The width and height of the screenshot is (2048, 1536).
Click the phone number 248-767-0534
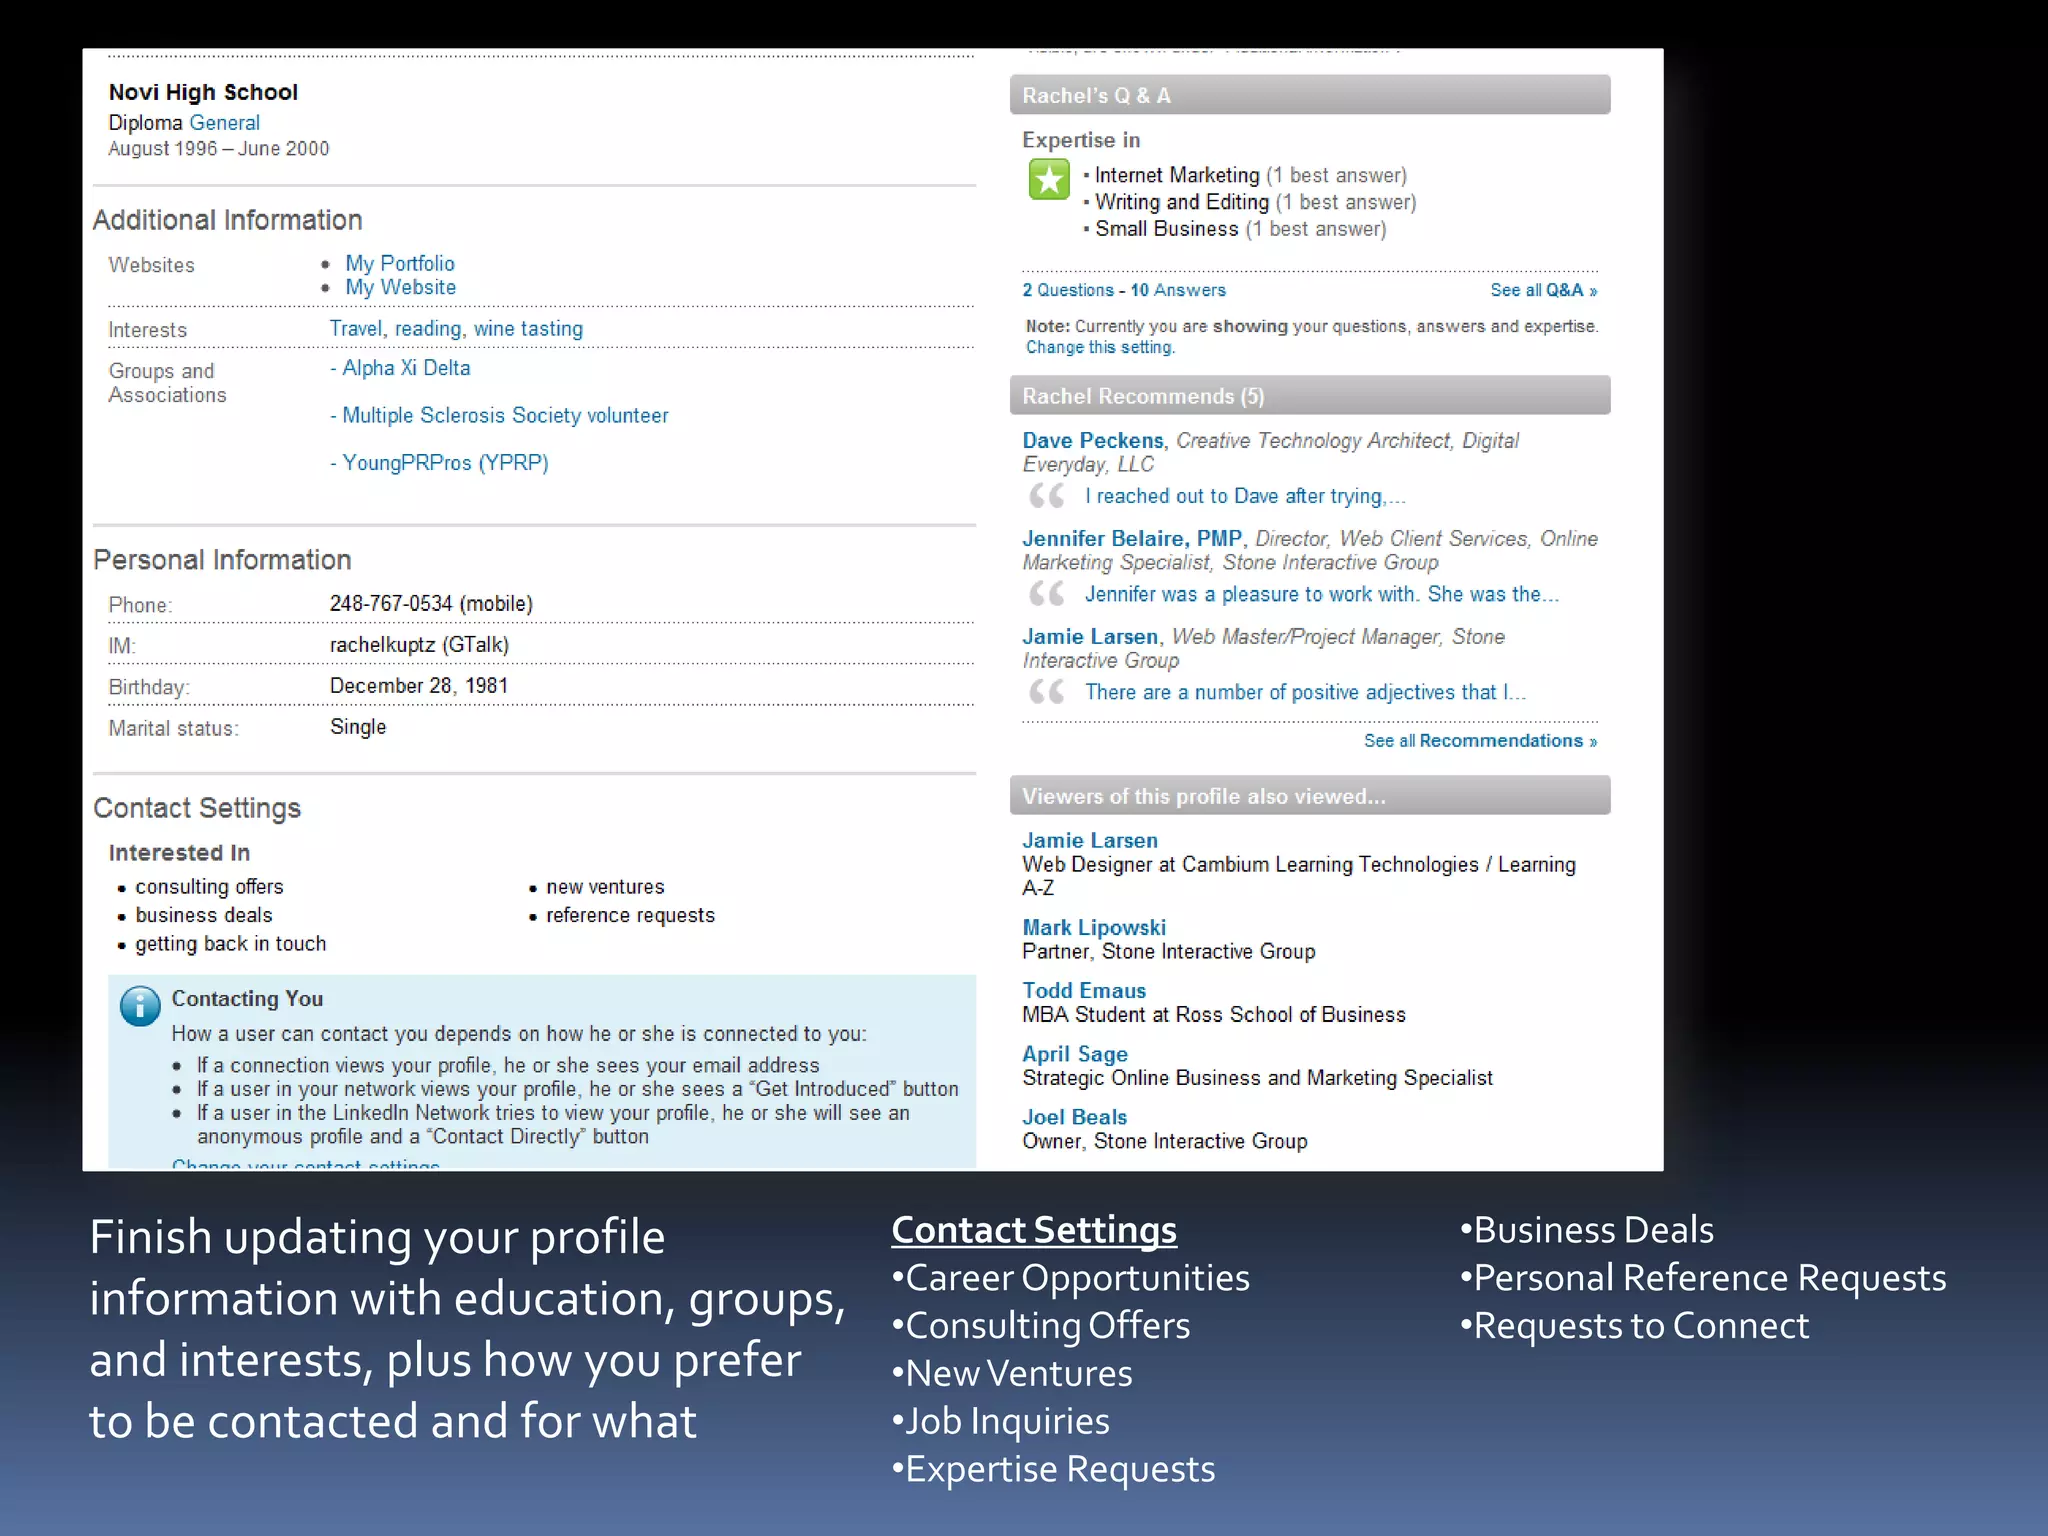[x=391, y=604]
